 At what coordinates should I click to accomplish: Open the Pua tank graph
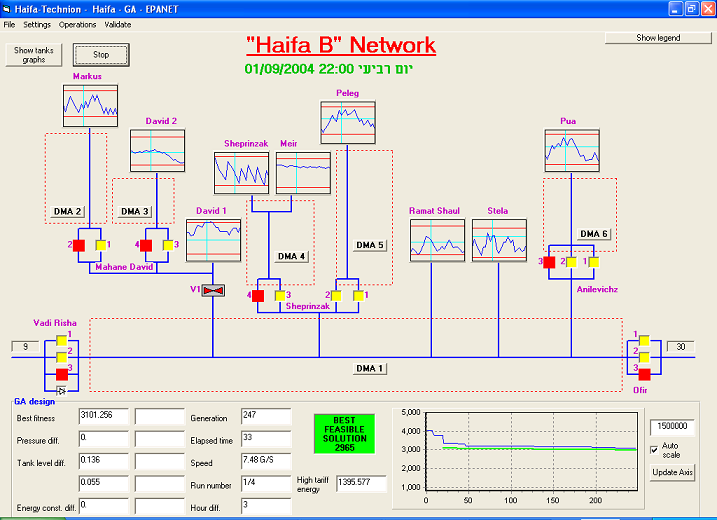coord(572,150)
